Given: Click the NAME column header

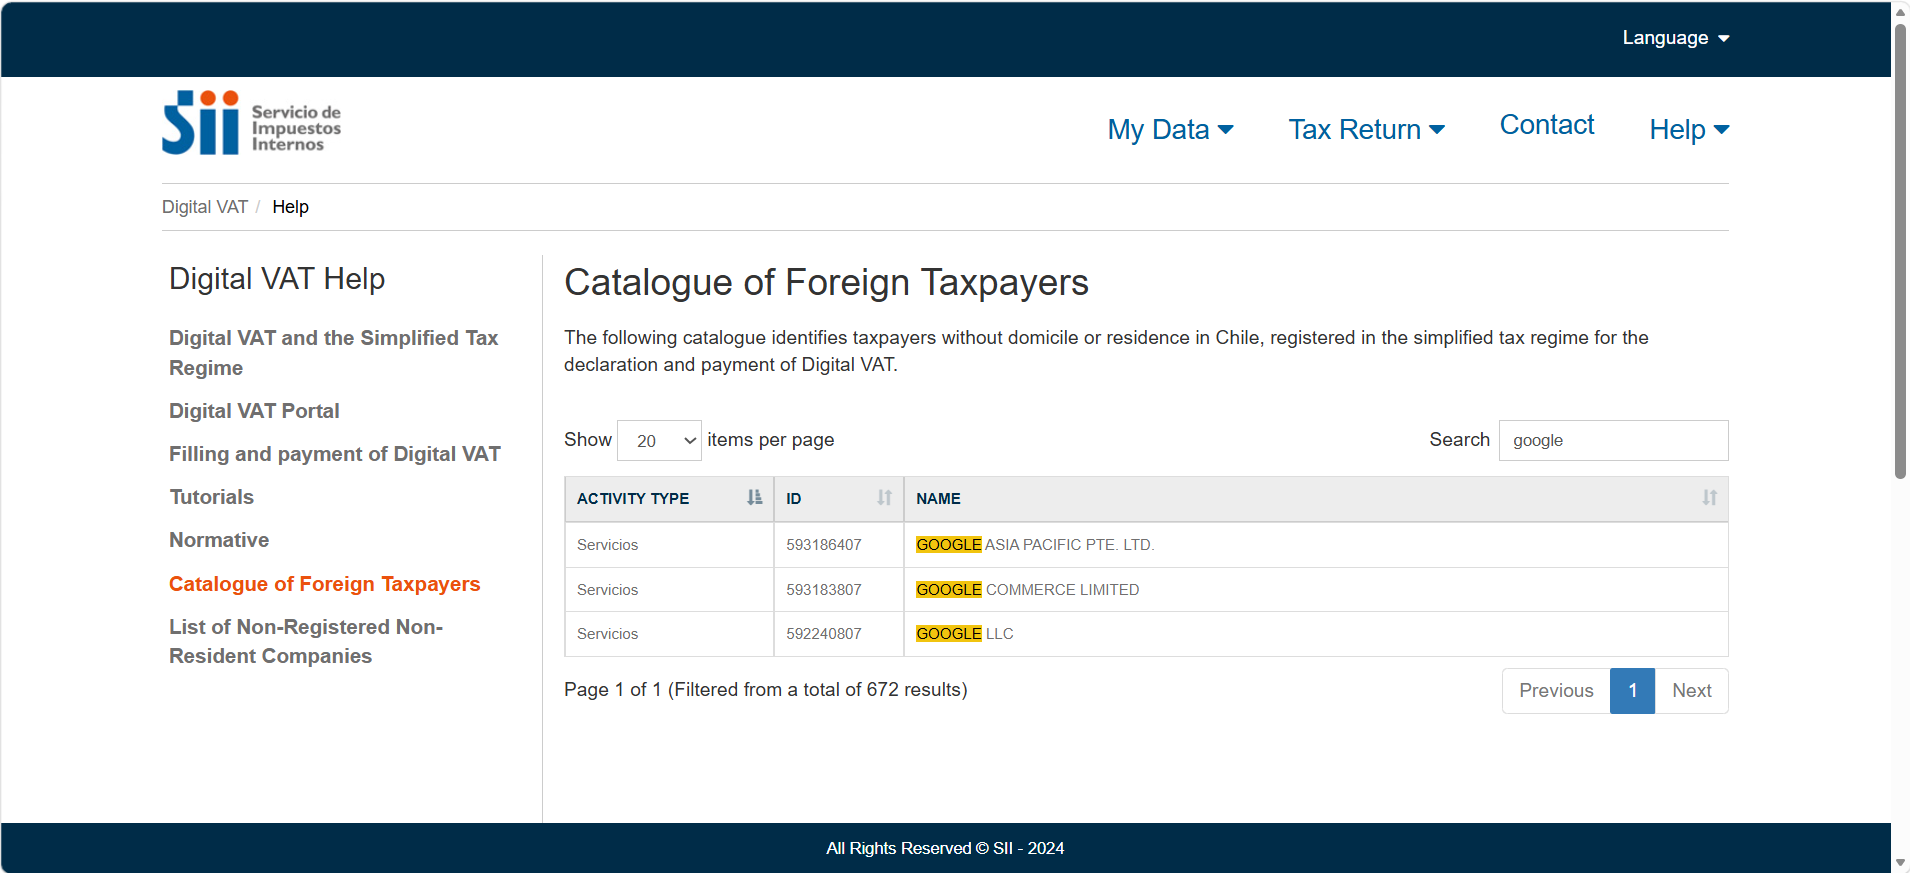Looking at the screenshot, I should pyautogui.click(x=1316, y=499).
